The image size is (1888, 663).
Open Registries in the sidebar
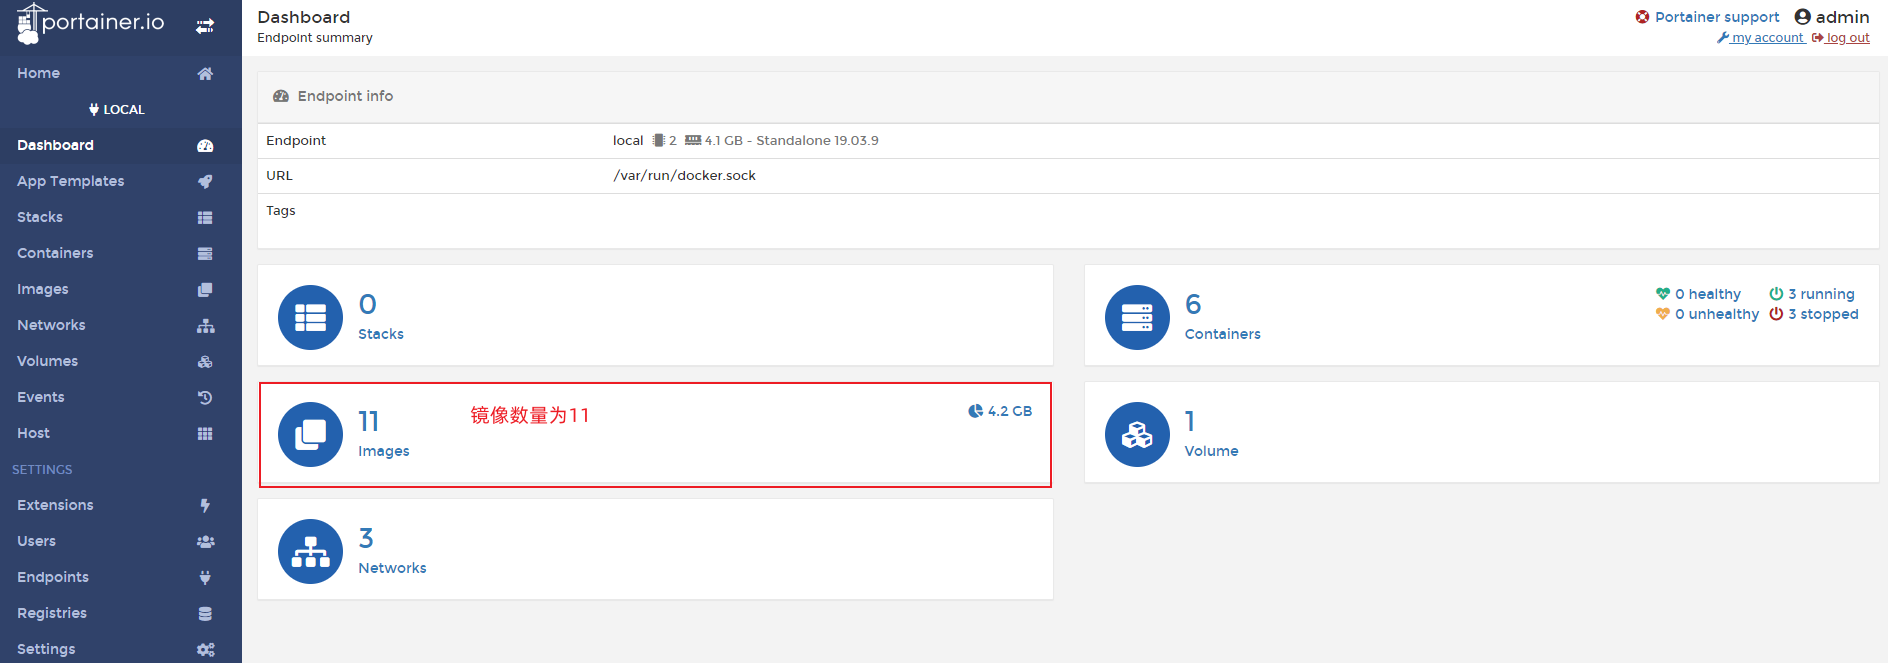121,613
